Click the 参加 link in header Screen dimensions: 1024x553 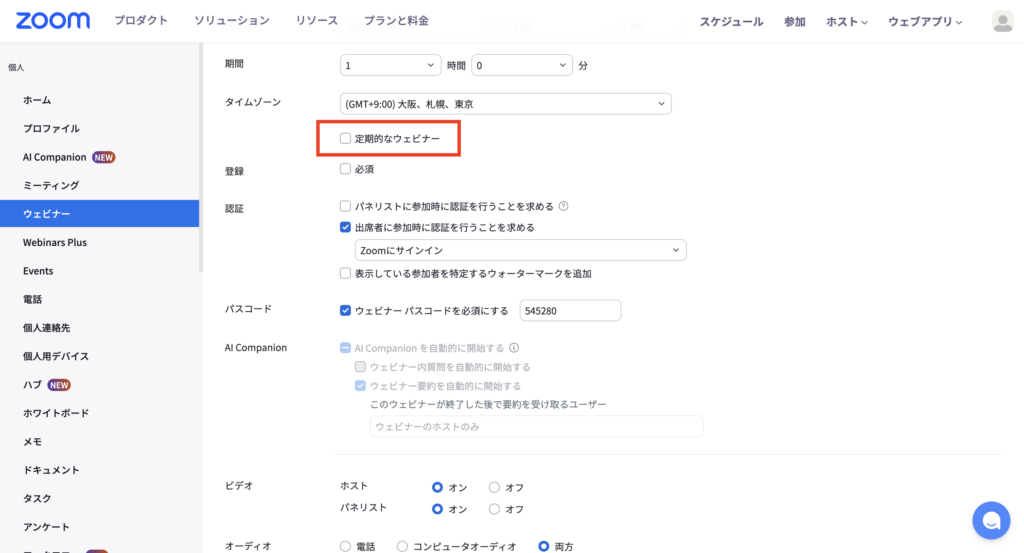794,22
